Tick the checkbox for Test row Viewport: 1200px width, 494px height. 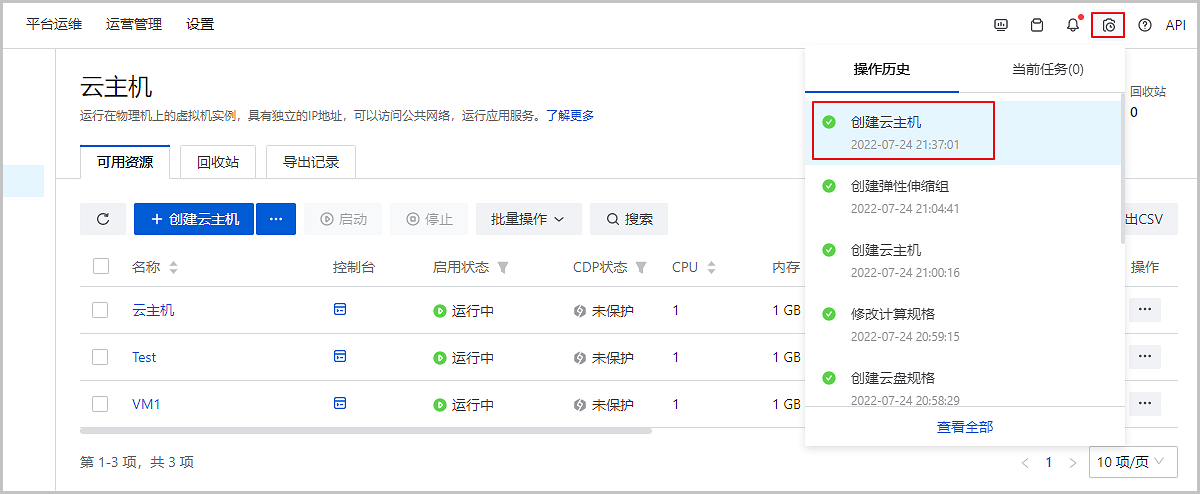100,357
